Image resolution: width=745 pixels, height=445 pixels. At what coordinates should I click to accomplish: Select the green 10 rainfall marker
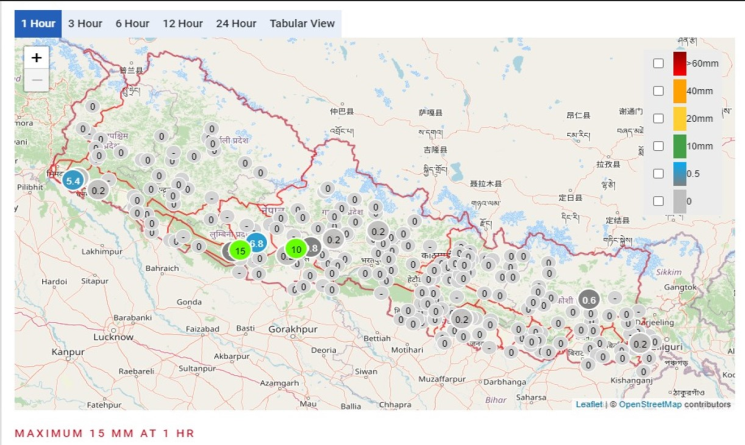coord(296,249)
